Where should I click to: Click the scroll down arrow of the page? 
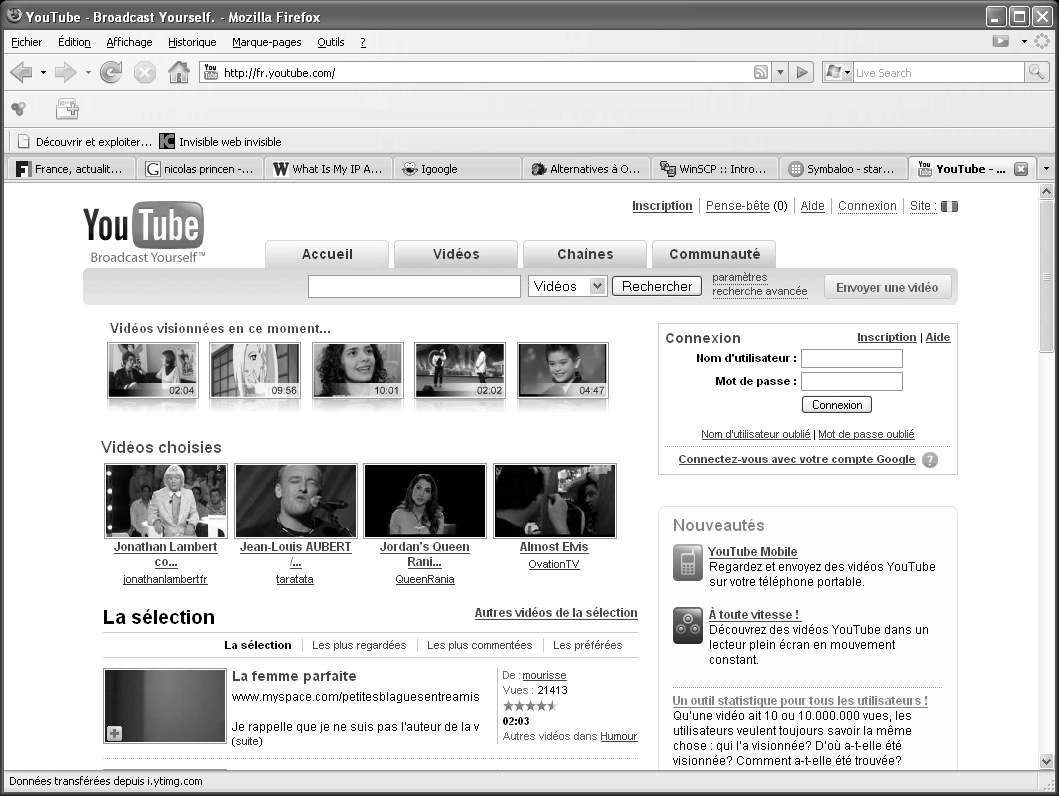1046,761
